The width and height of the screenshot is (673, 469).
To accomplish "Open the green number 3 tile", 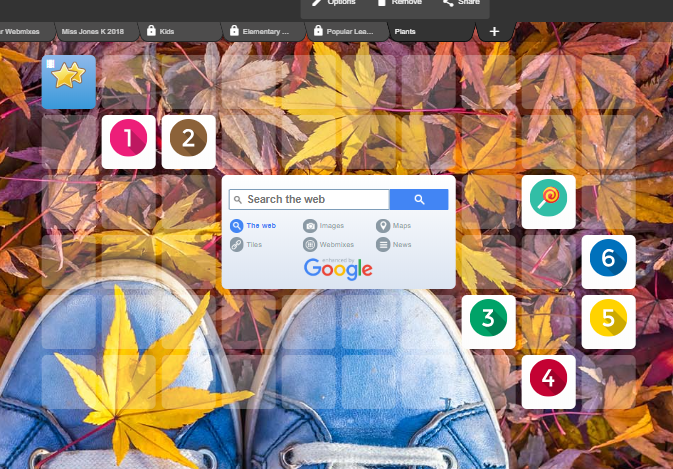I will [488, 322].
